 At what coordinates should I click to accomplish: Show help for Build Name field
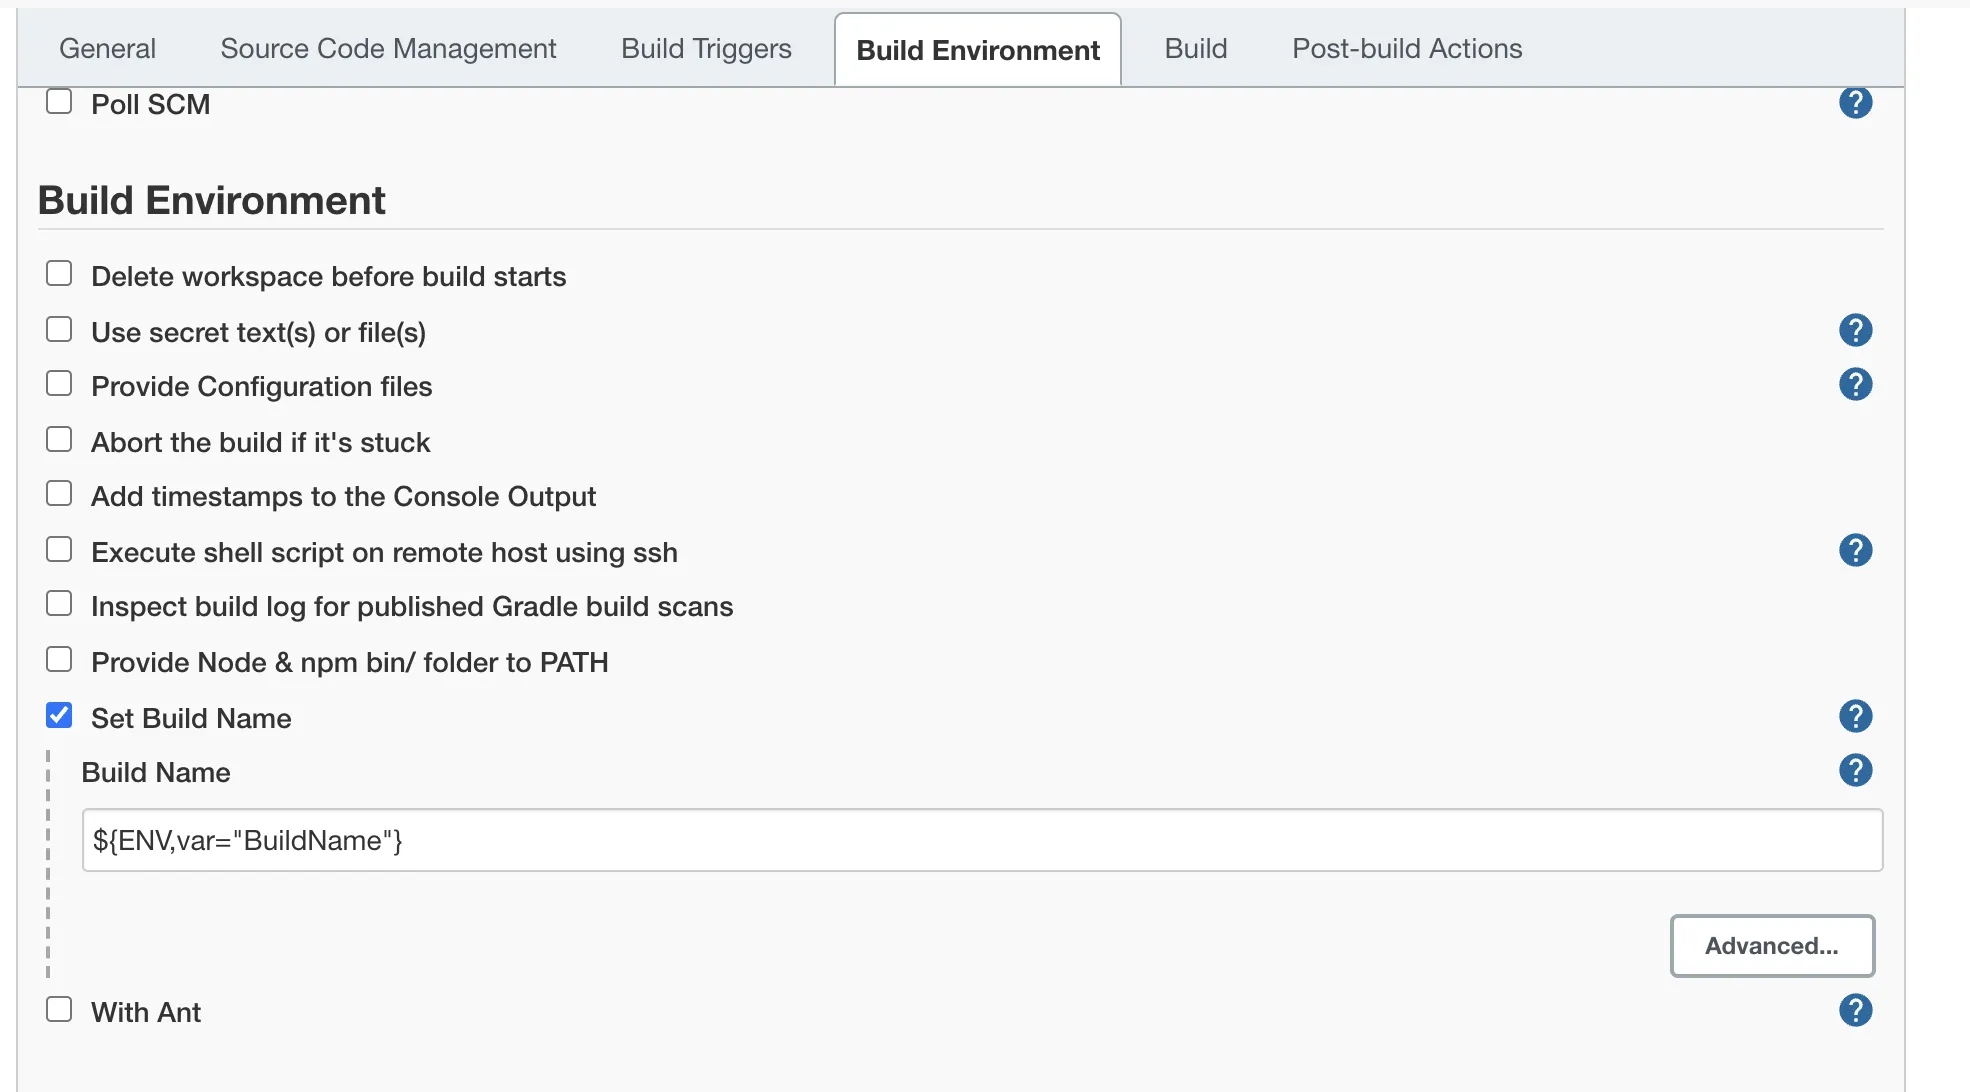coord(1855,770)
